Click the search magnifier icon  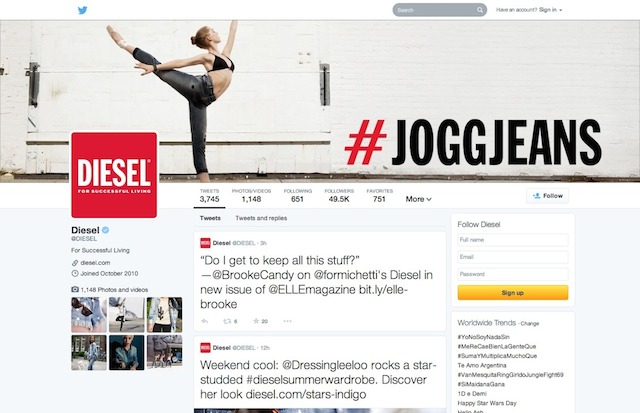(480, 10)
